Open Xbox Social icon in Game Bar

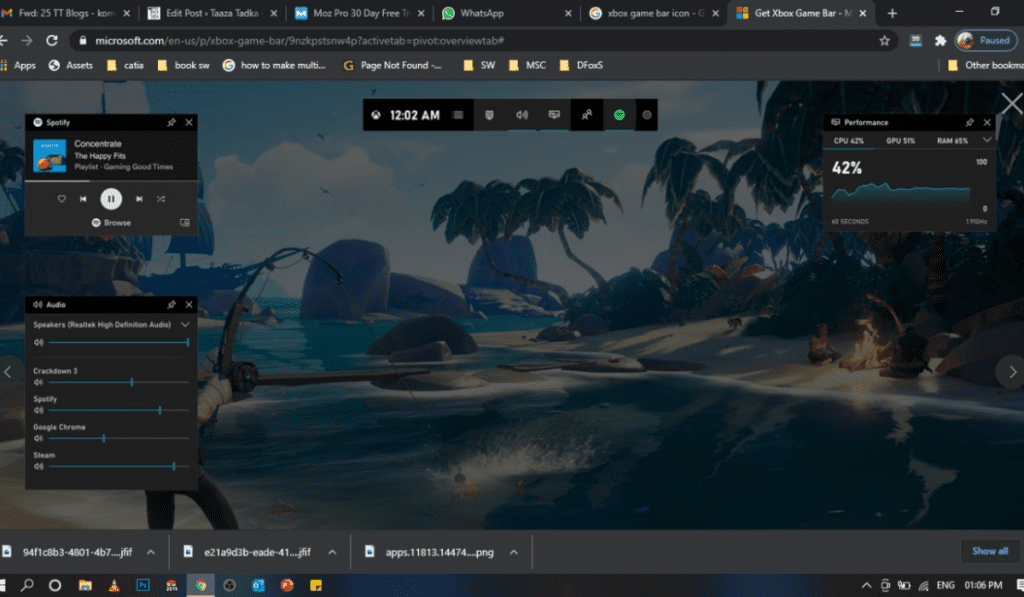(x=587, y=115)
